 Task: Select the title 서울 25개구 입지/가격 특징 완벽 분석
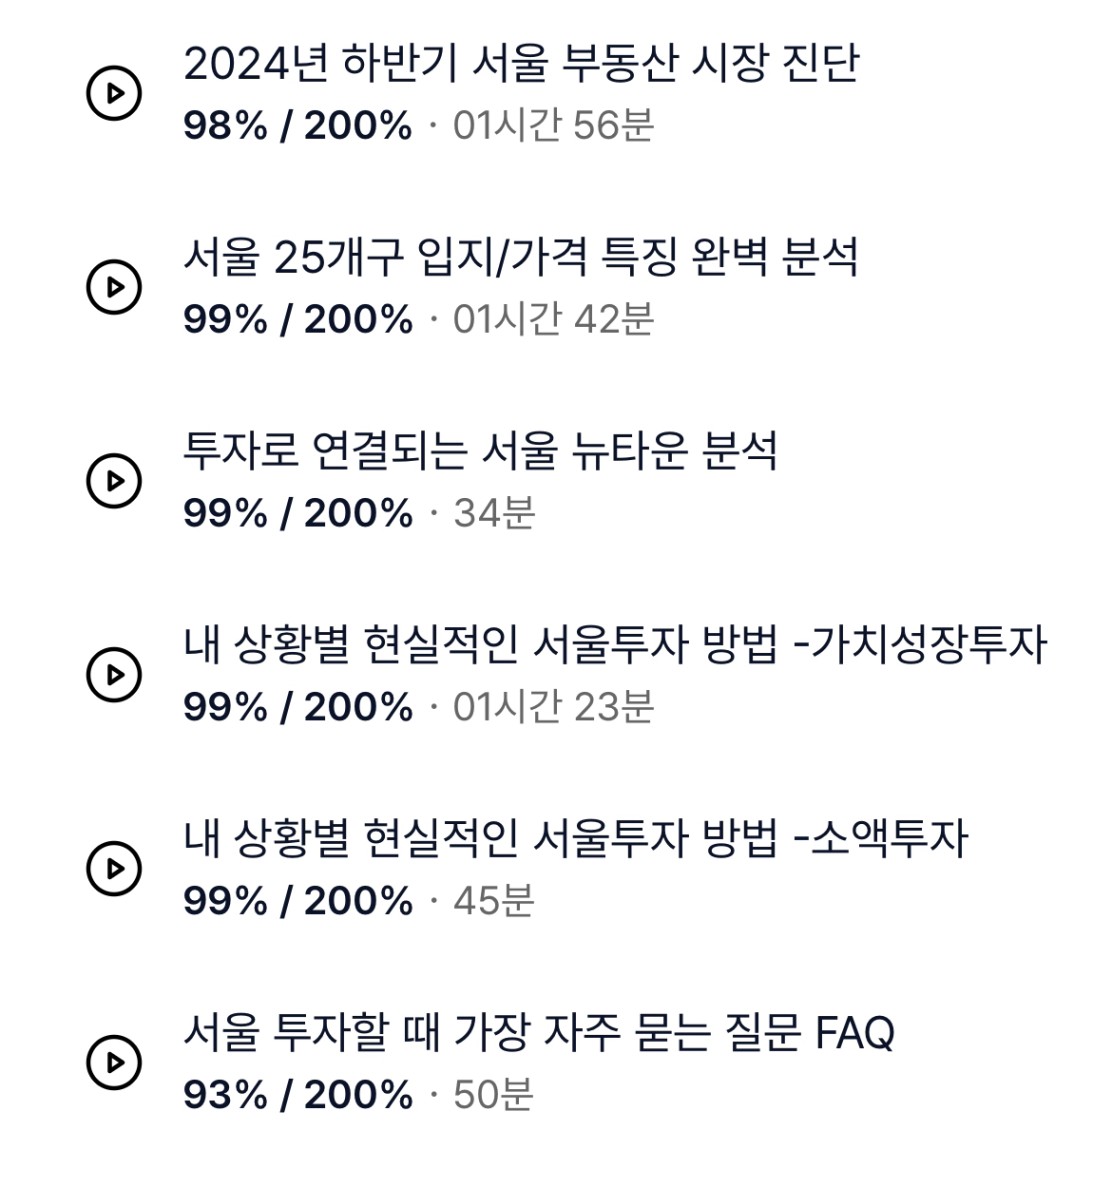pos(521,257)
